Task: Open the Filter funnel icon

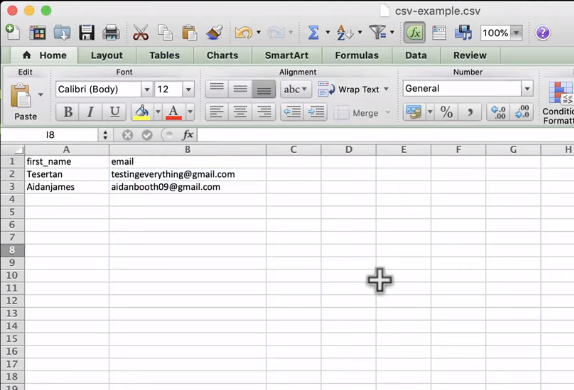Action: [378, 33]
